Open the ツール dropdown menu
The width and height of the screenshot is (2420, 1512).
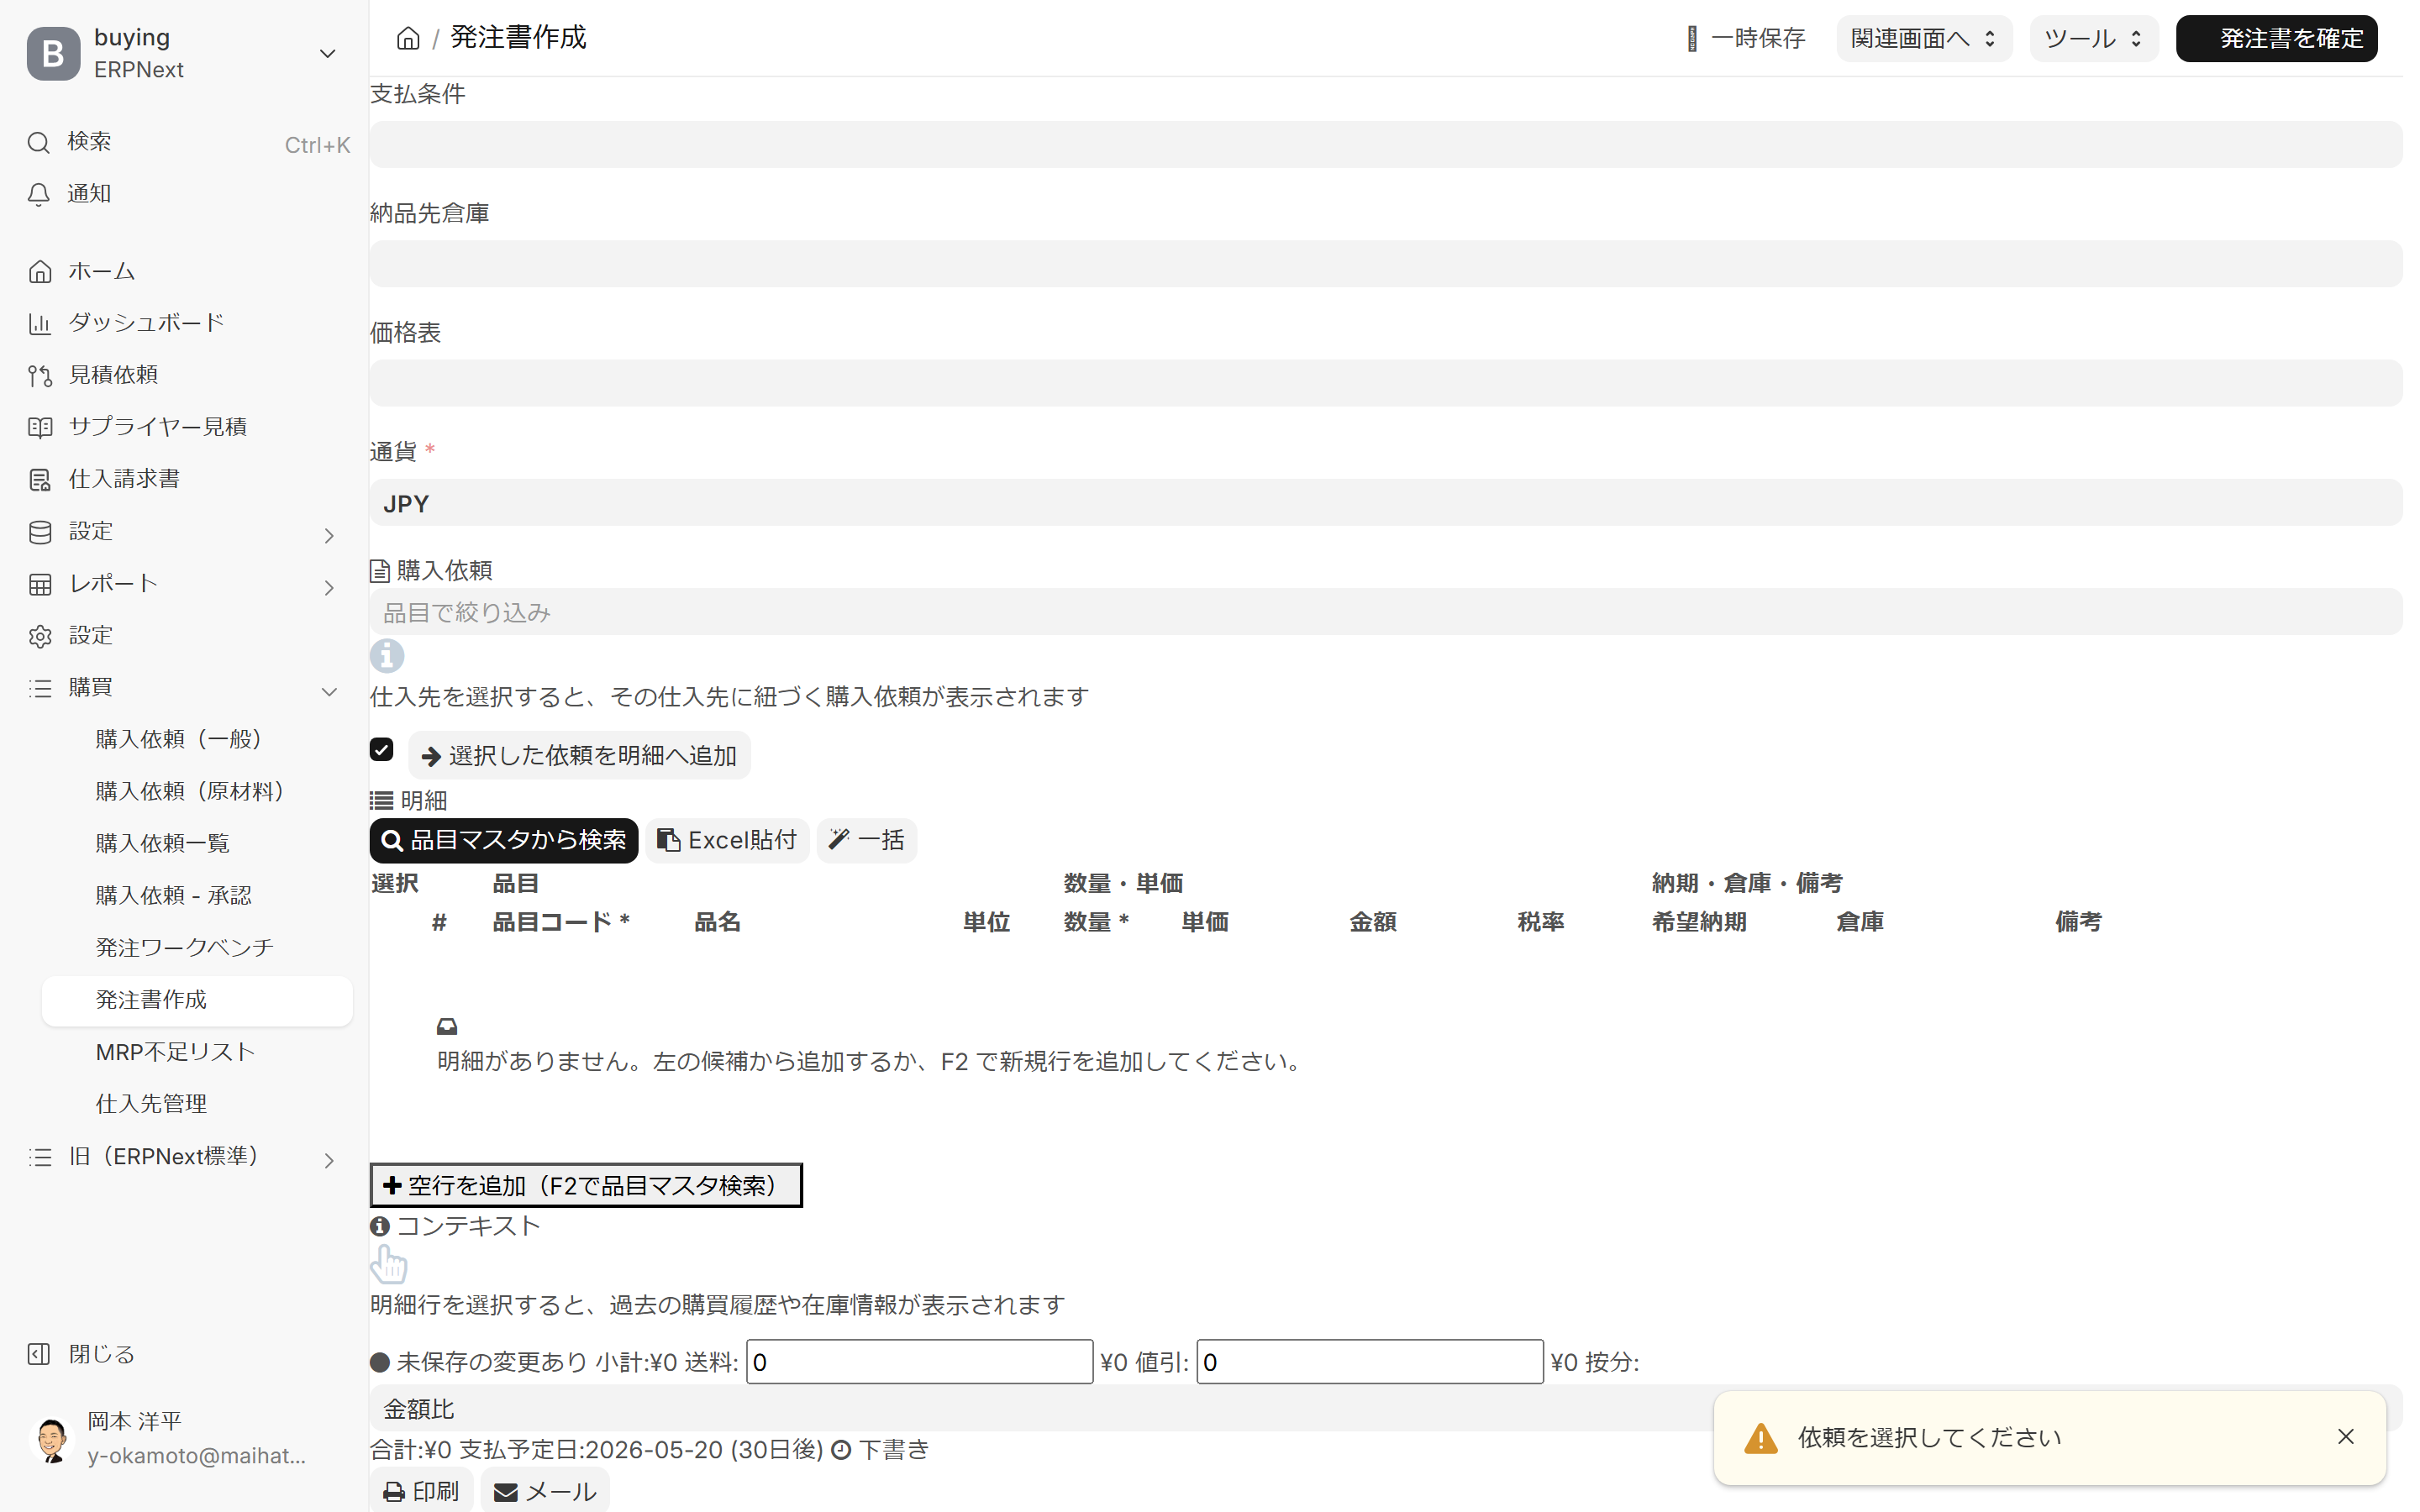coord(2093,39)
